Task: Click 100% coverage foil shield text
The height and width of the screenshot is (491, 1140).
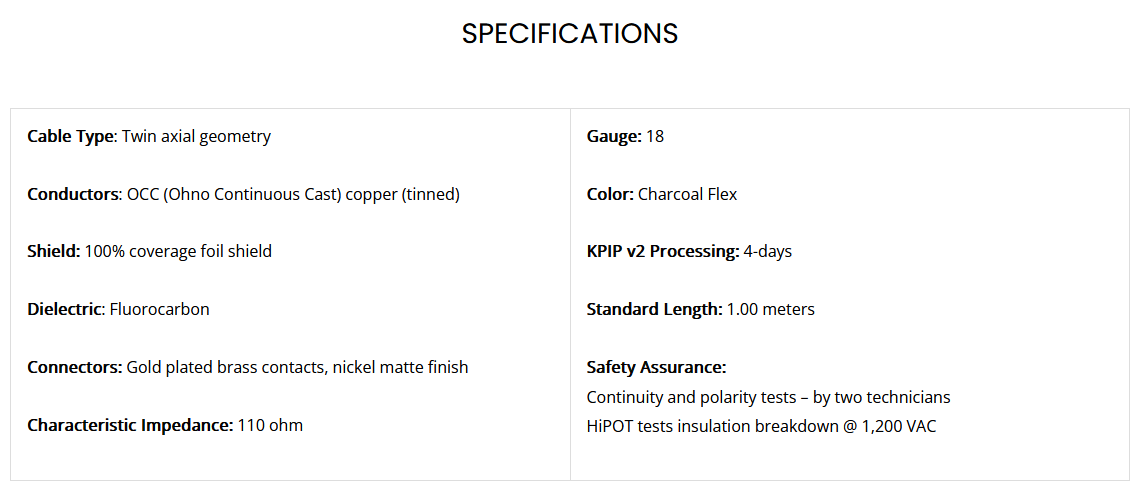Action: (x=178, y=252)
